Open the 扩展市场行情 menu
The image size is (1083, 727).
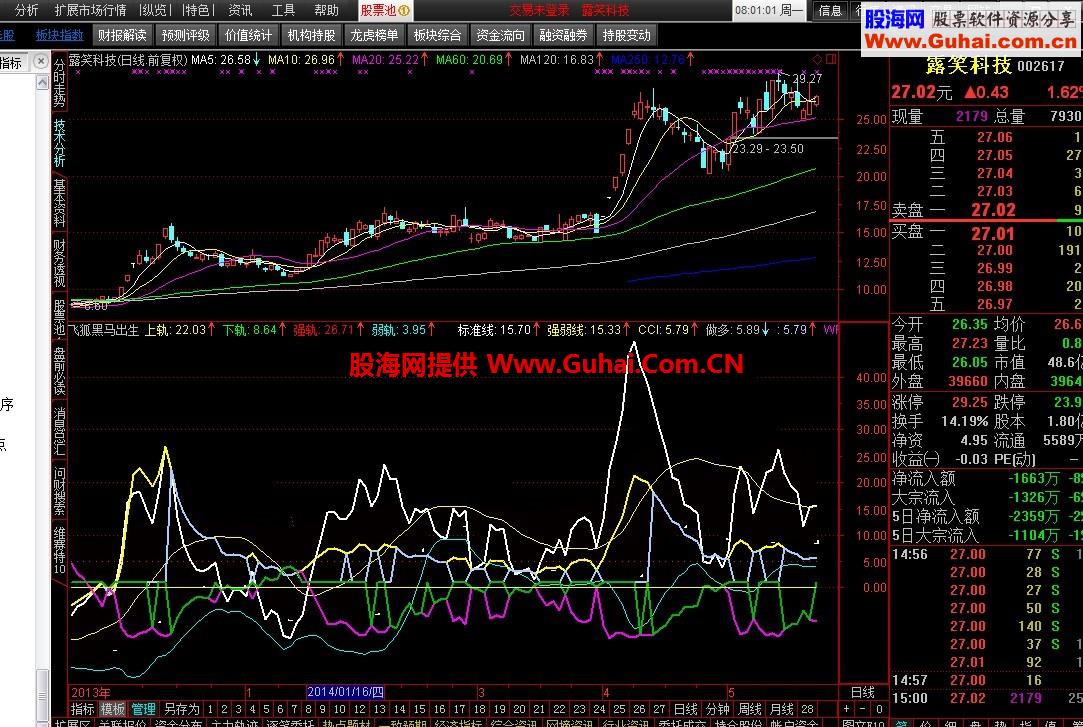90,10
